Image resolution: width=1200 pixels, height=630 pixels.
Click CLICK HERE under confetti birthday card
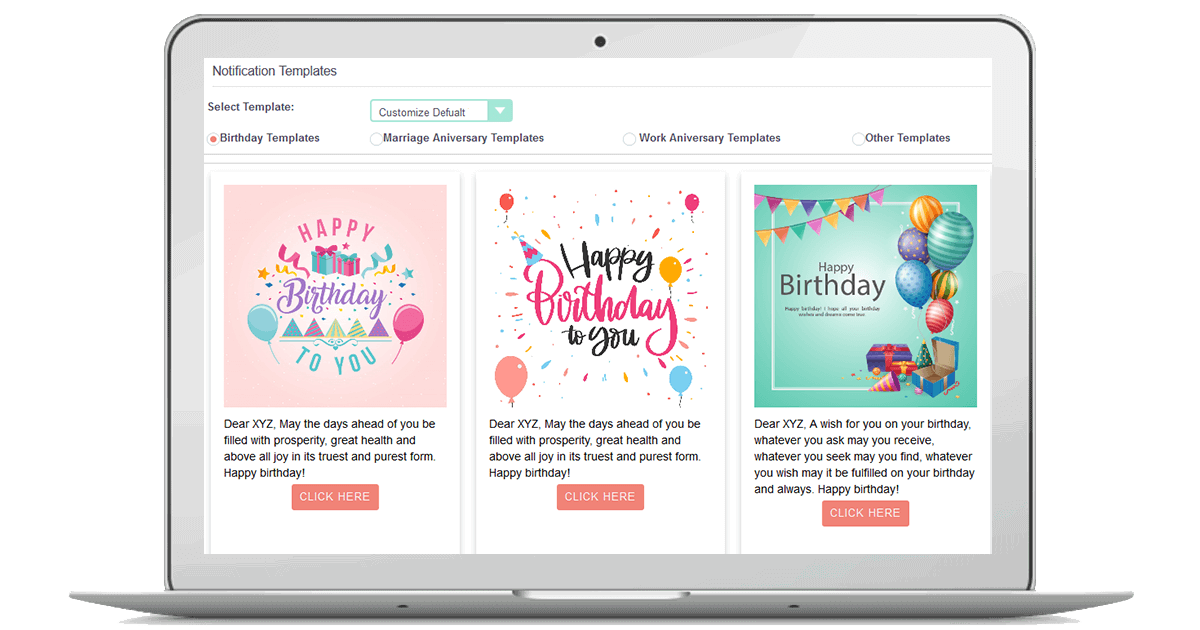[x=600, y=497]
